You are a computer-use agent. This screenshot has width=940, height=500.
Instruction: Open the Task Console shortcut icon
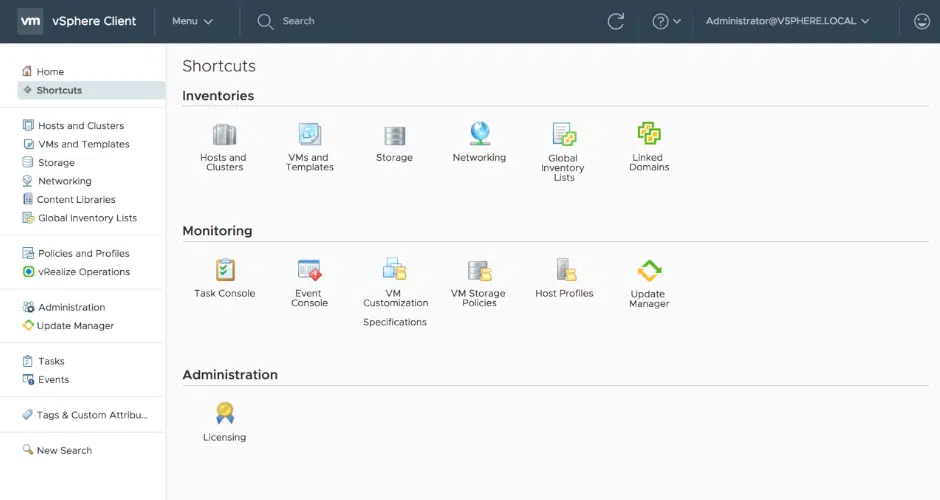(225, 270)
